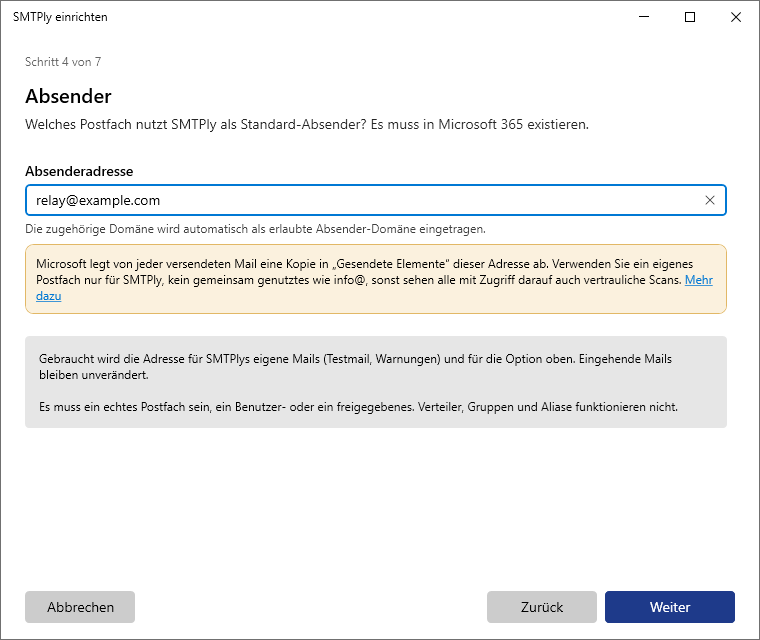Go back with the Zurück button
This screenshot has height=640, width=760.
click(x=542, y=607)
